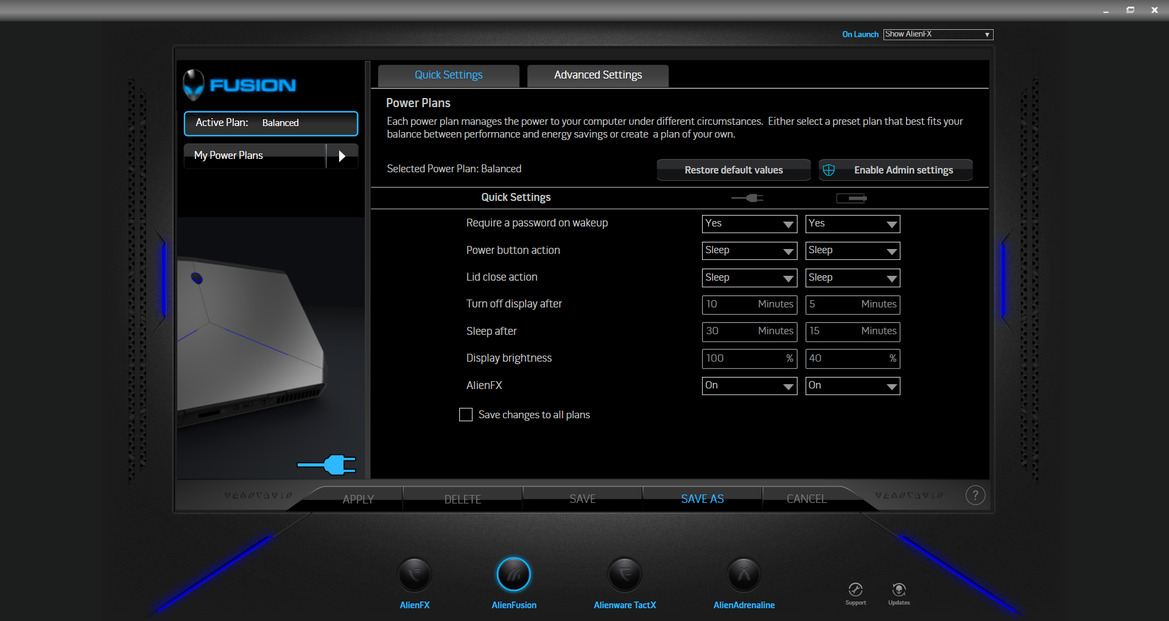
Task: Click the 'Lid close action' label
Action: point(502,277)
